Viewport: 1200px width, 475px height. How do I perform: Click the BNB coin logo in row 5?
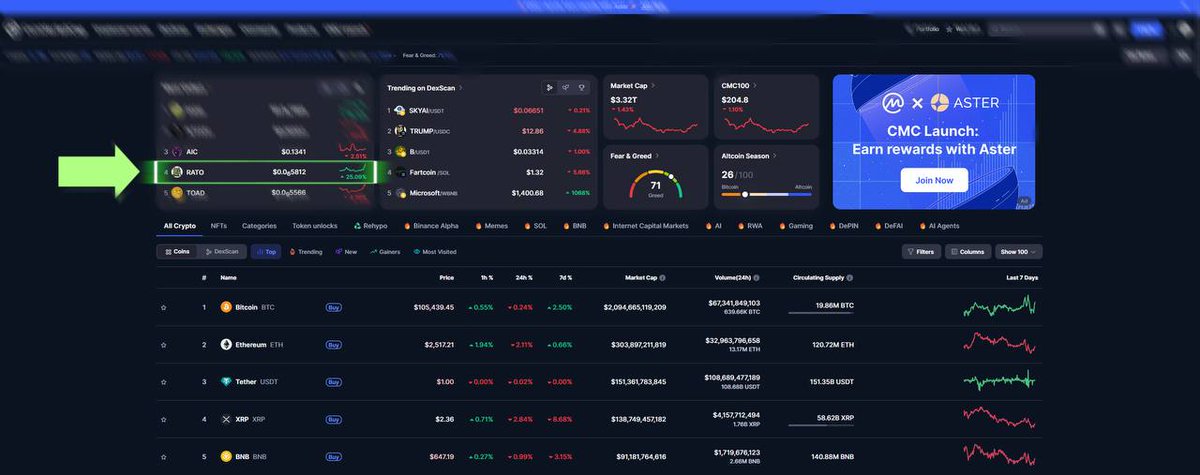coord(226,457)
